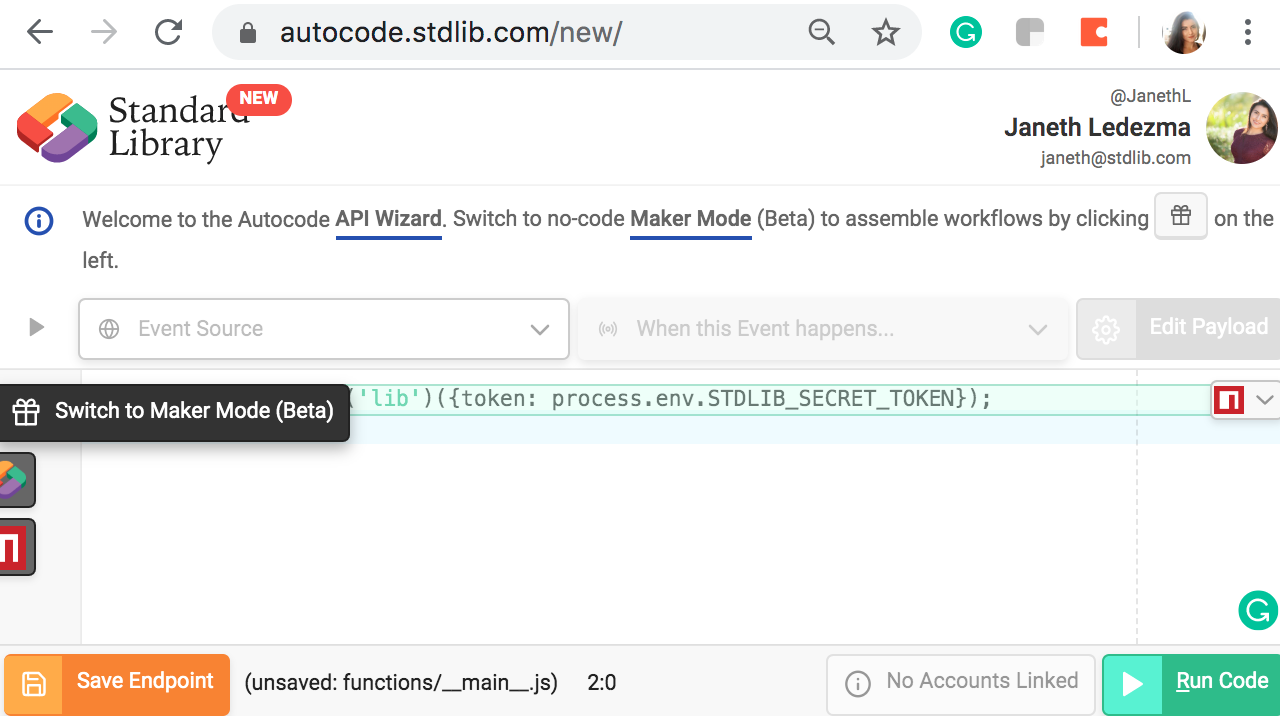This screenshot has height=716, width=1280.
Task: Open Chrome three-dot menu
Action: coord(1247,33)
